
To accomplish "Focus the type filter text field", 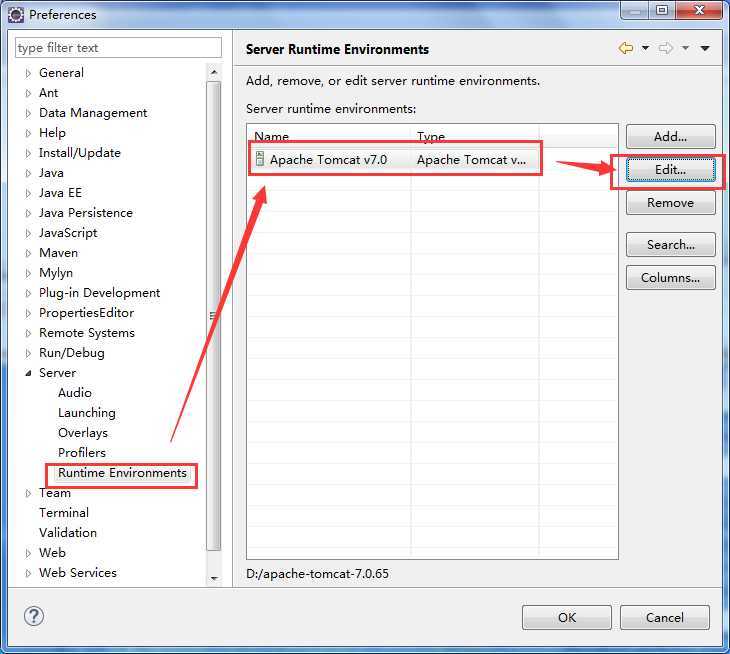I will (x=118, y=48).
